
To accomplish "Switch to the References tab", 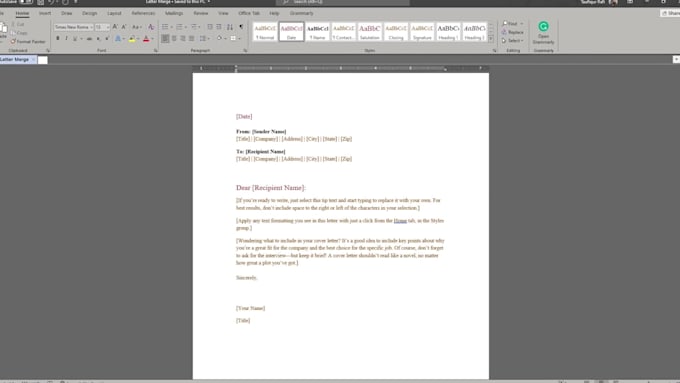I will click(x=143, y=13).
